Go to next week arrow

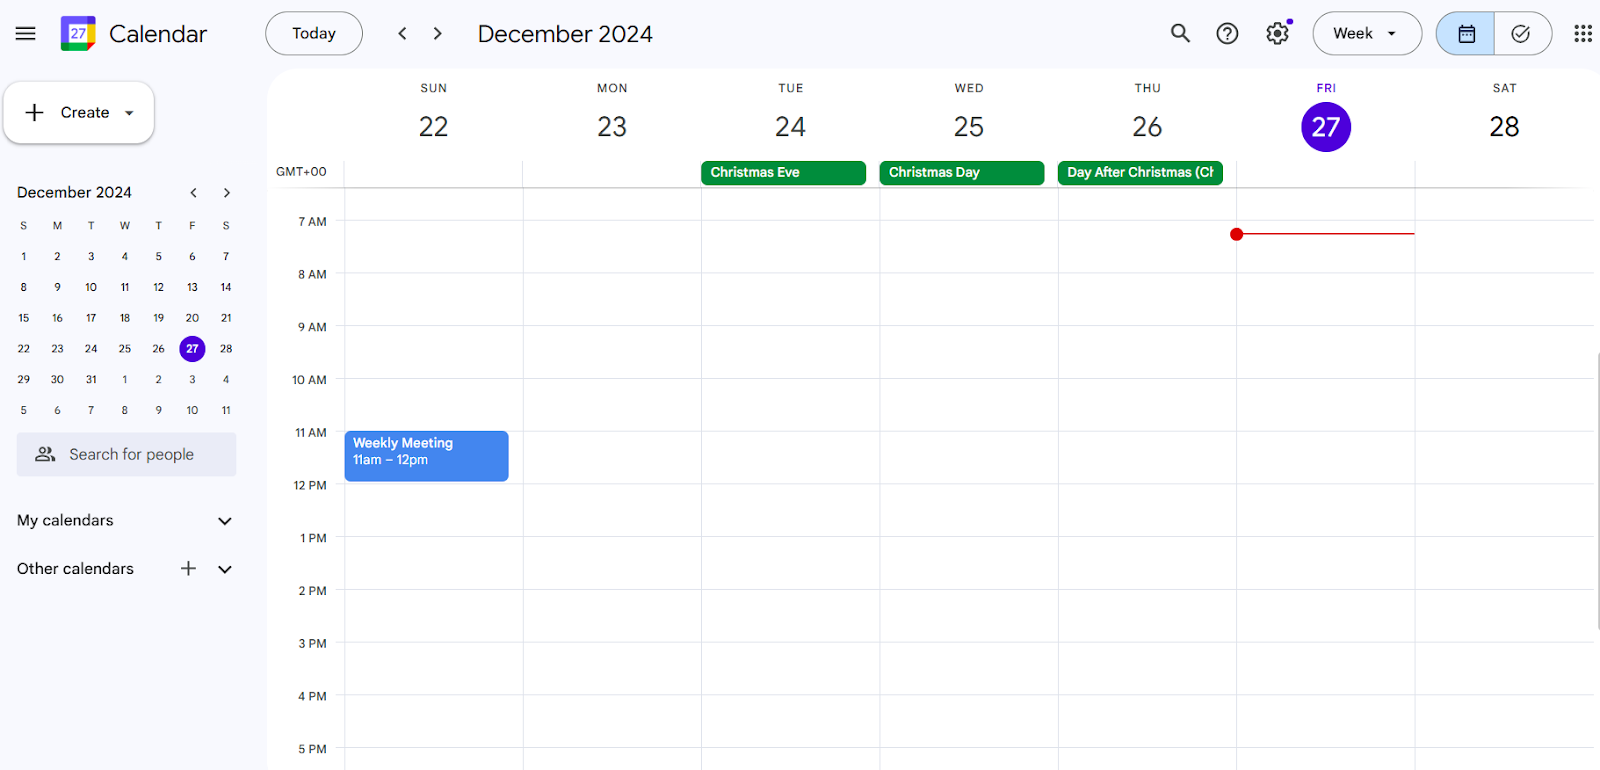click(437, 34)
